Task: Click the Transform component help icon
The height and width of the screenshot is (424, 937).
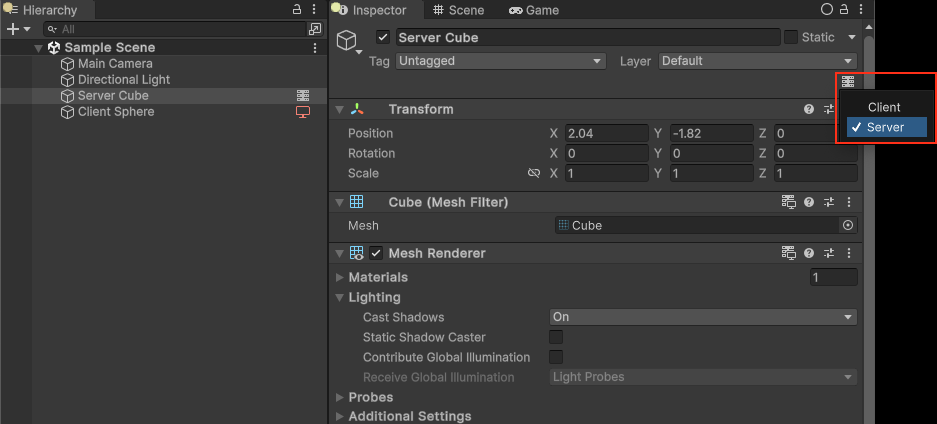Action: [809, 110]
